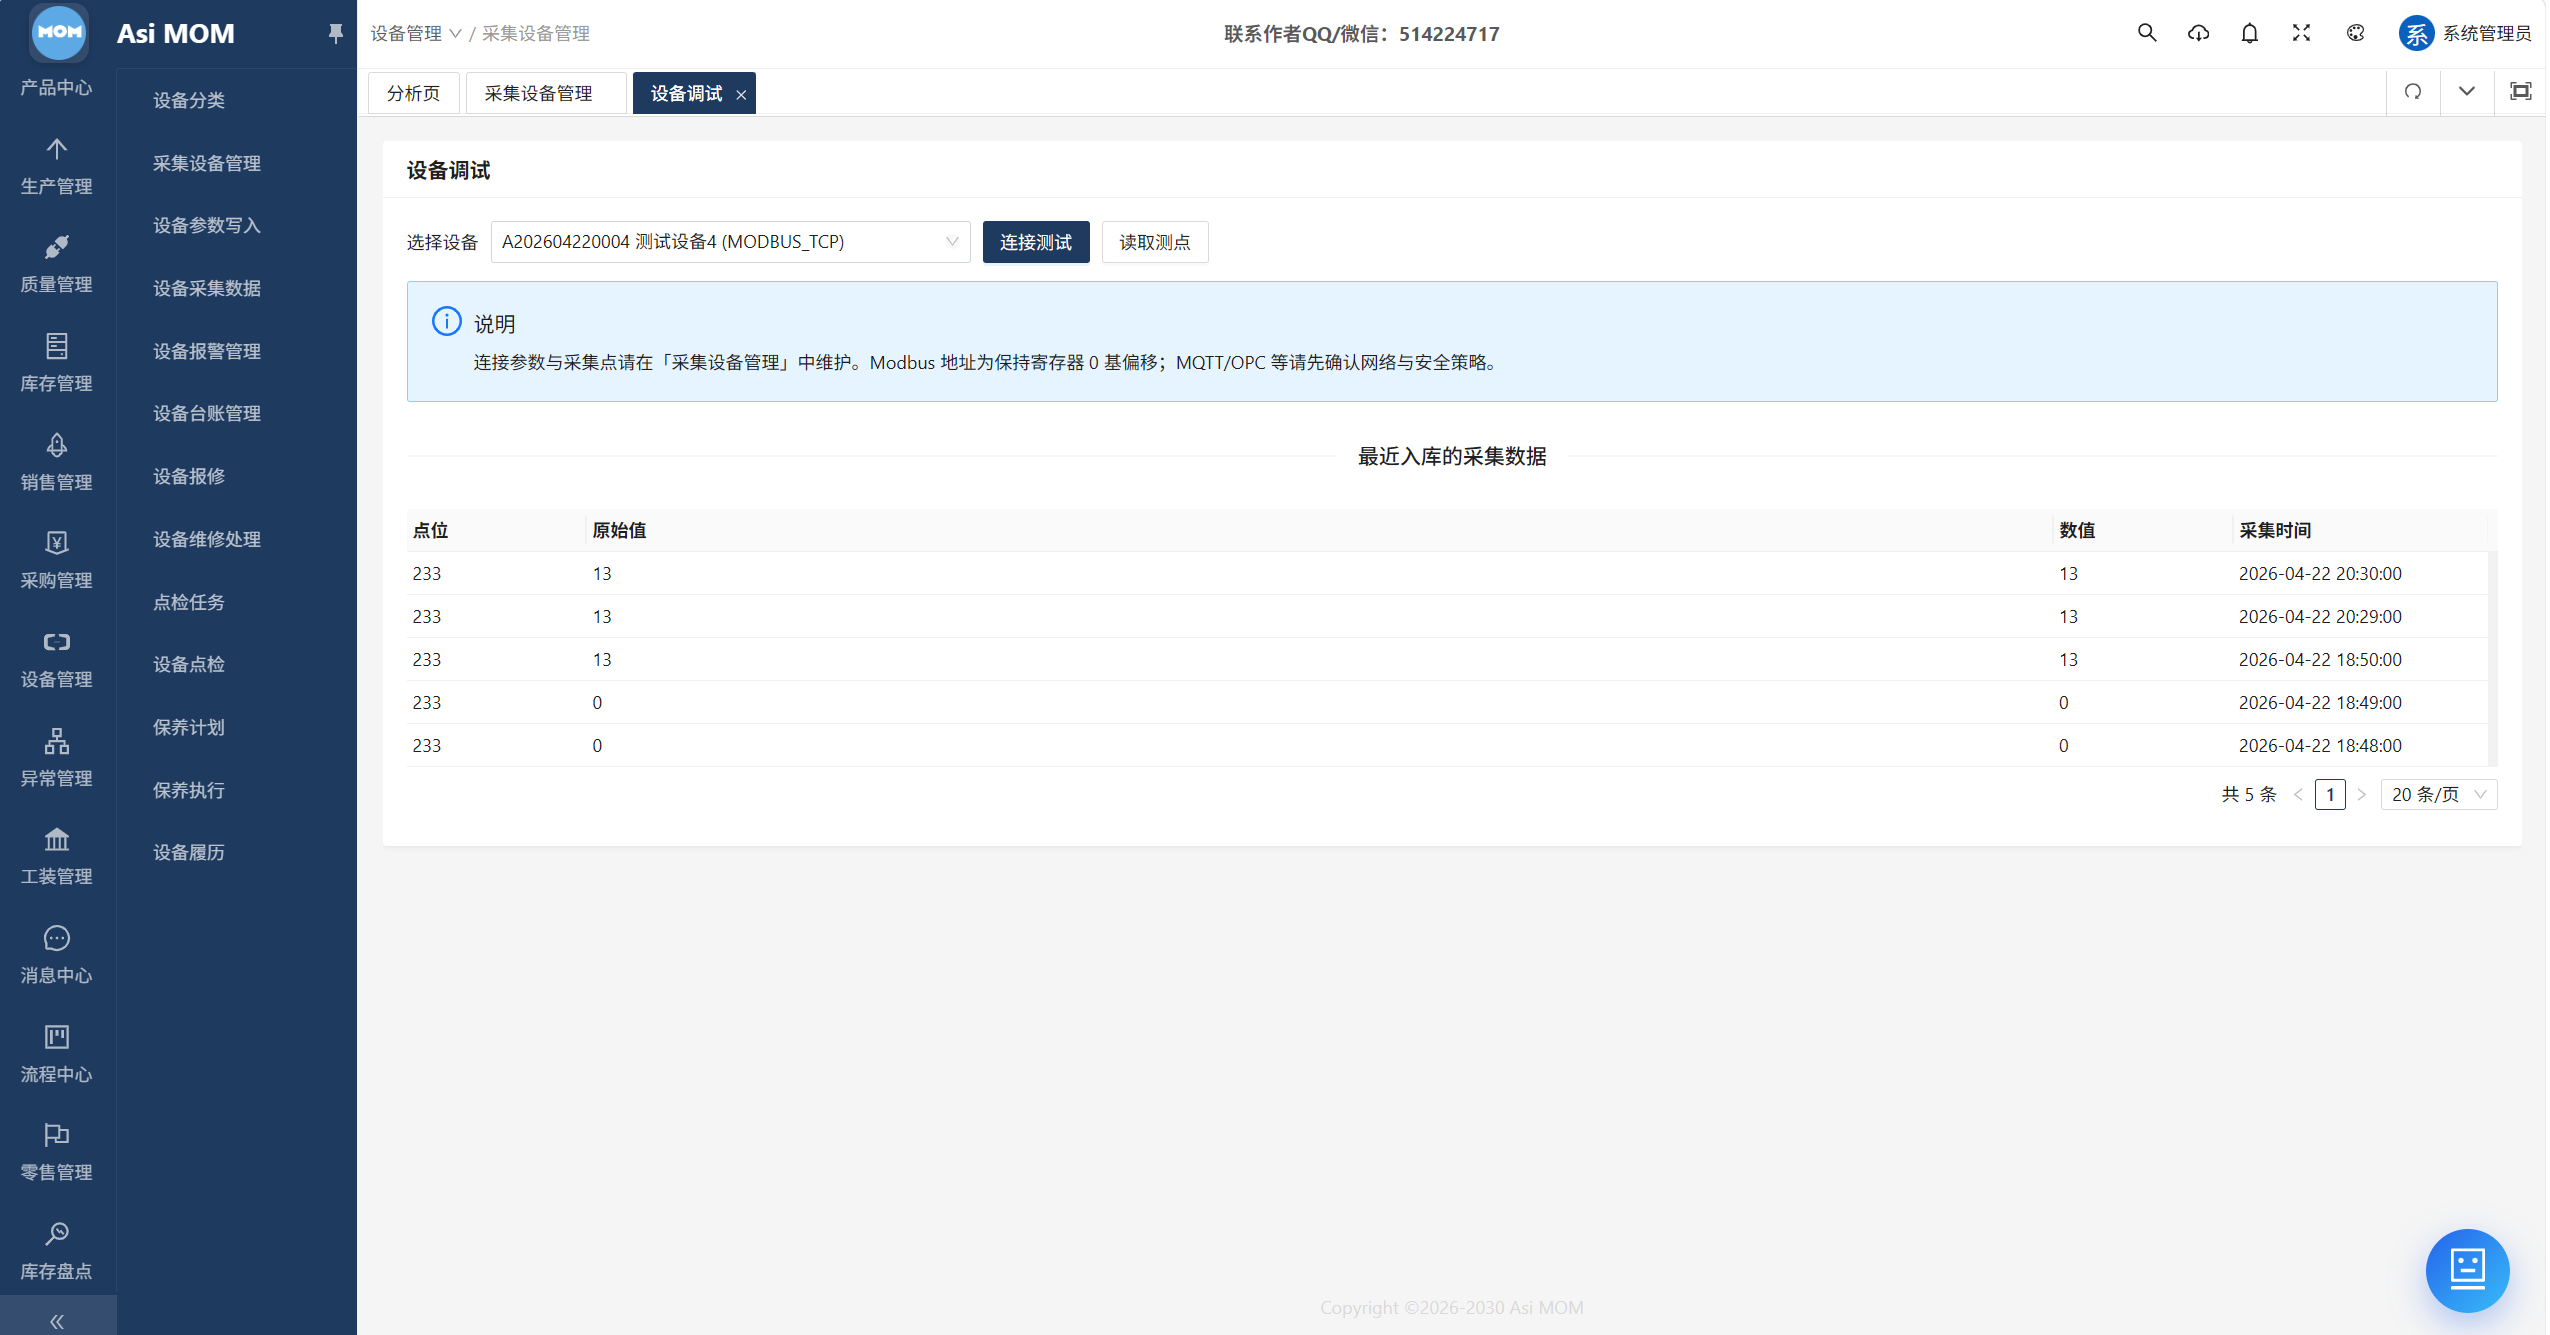The height and width of the screenshot is (1335, 2550).
Task: Open 工装管理 module in sidebar
Action: pos(57,857)
